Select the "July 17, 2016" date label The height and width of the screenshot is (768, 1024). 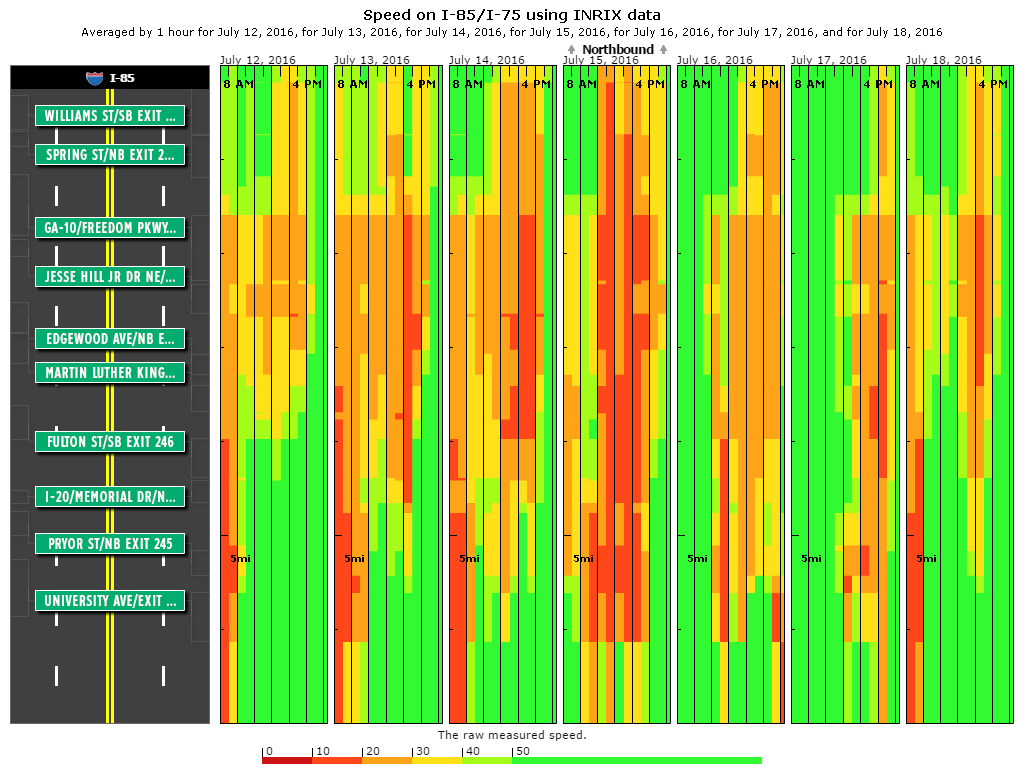pyautogui.click(x=829, y=59)
